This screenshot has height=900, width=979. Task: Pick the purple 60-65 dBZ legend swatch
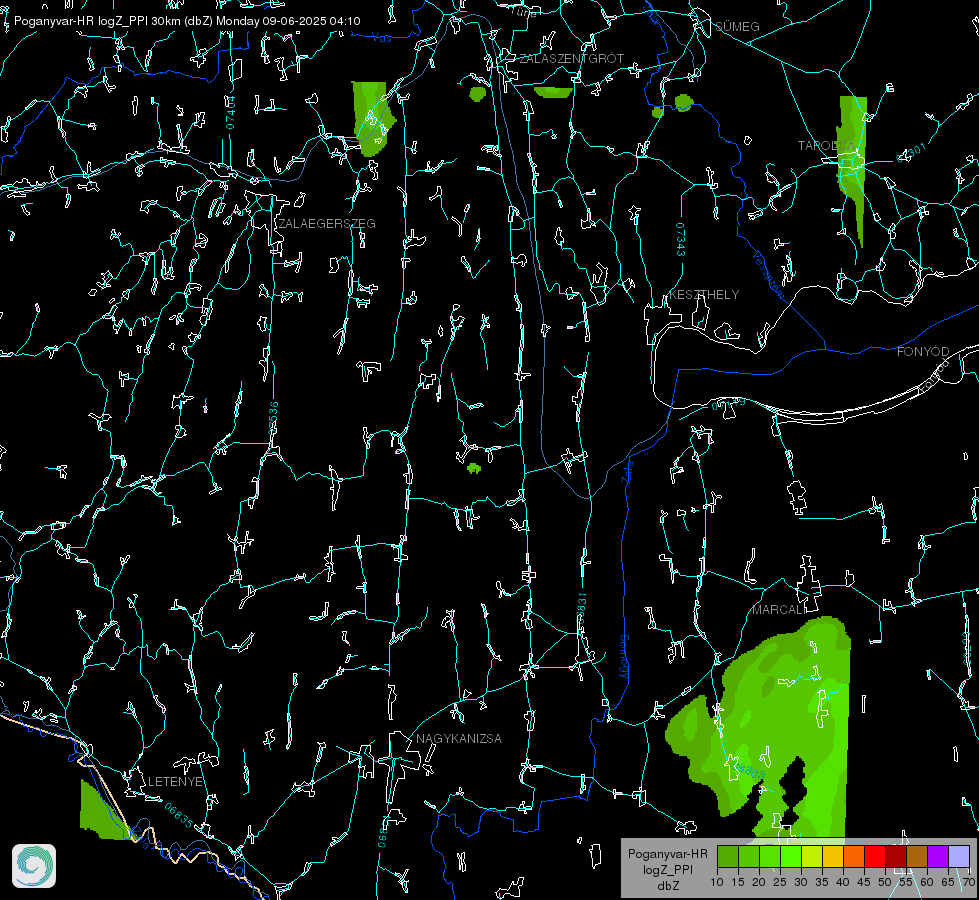pos(938,856)
